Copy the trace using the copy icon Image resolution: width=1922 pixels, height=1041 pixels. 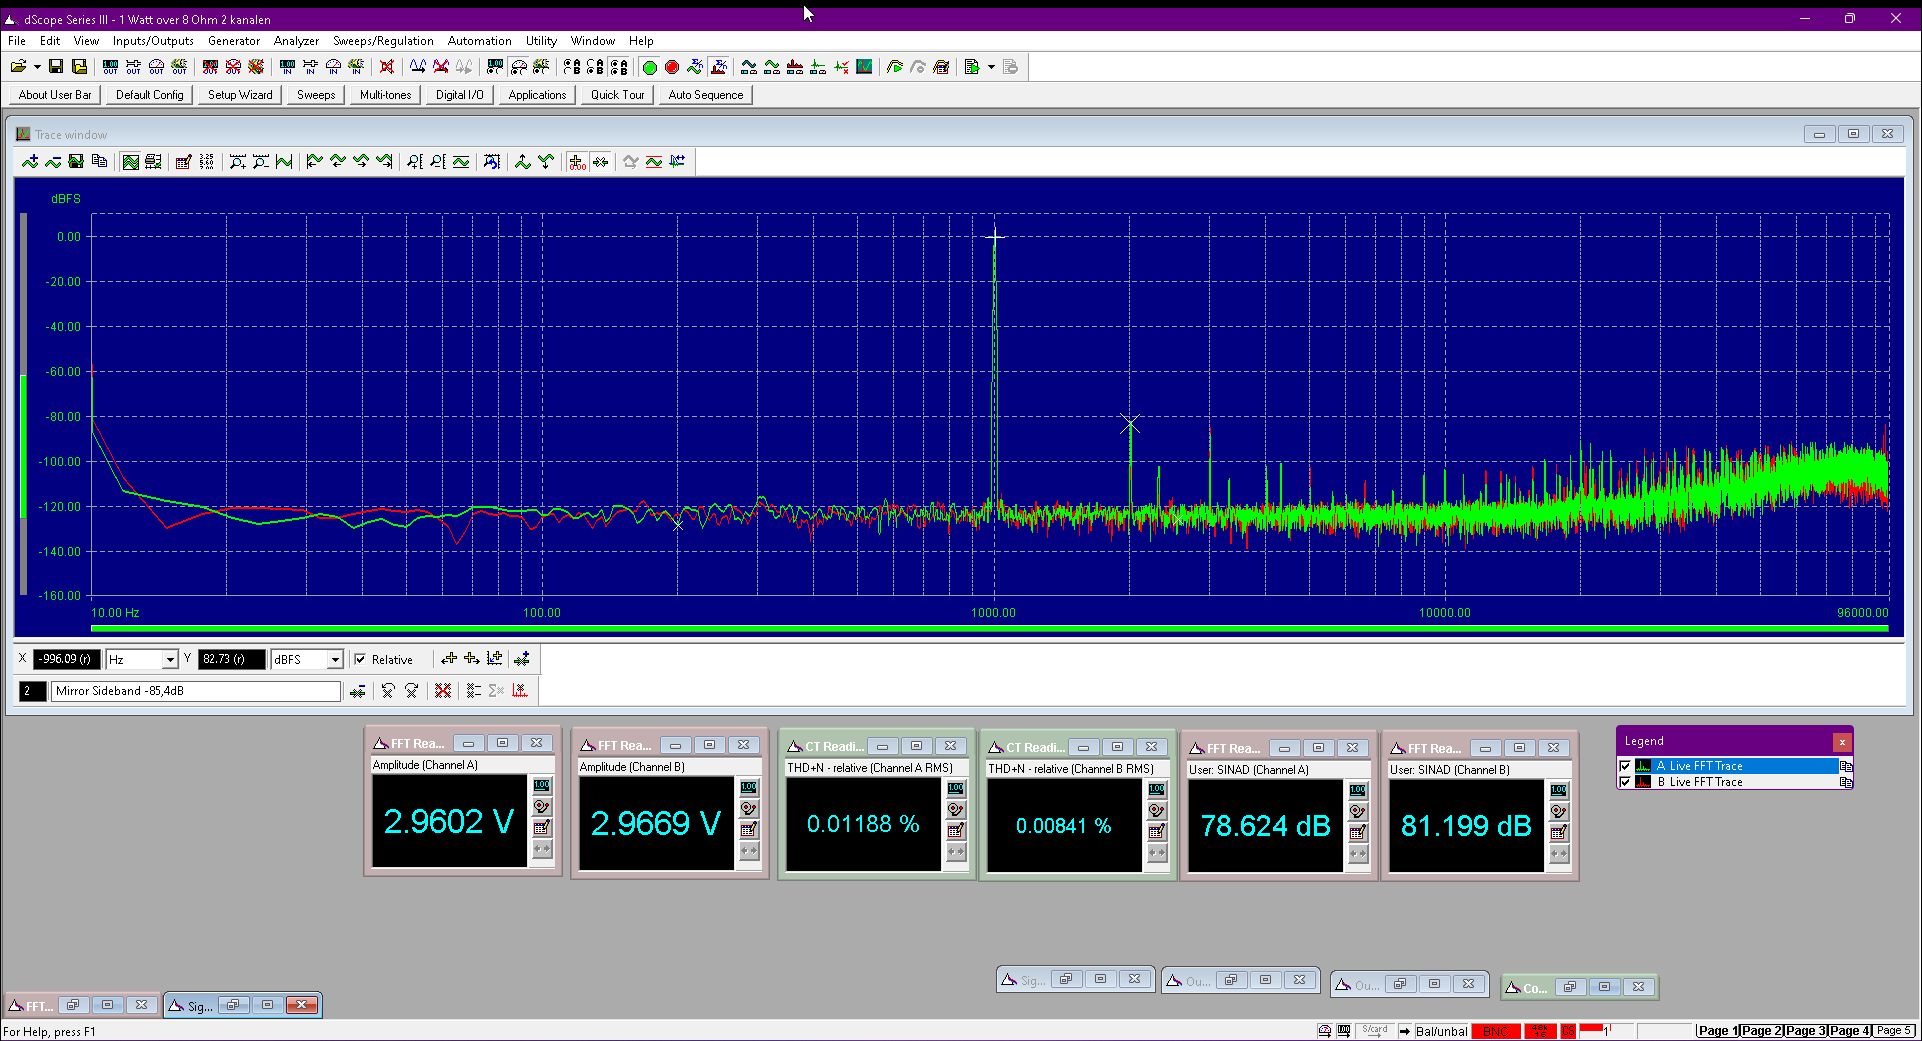(x=99, y=162)
